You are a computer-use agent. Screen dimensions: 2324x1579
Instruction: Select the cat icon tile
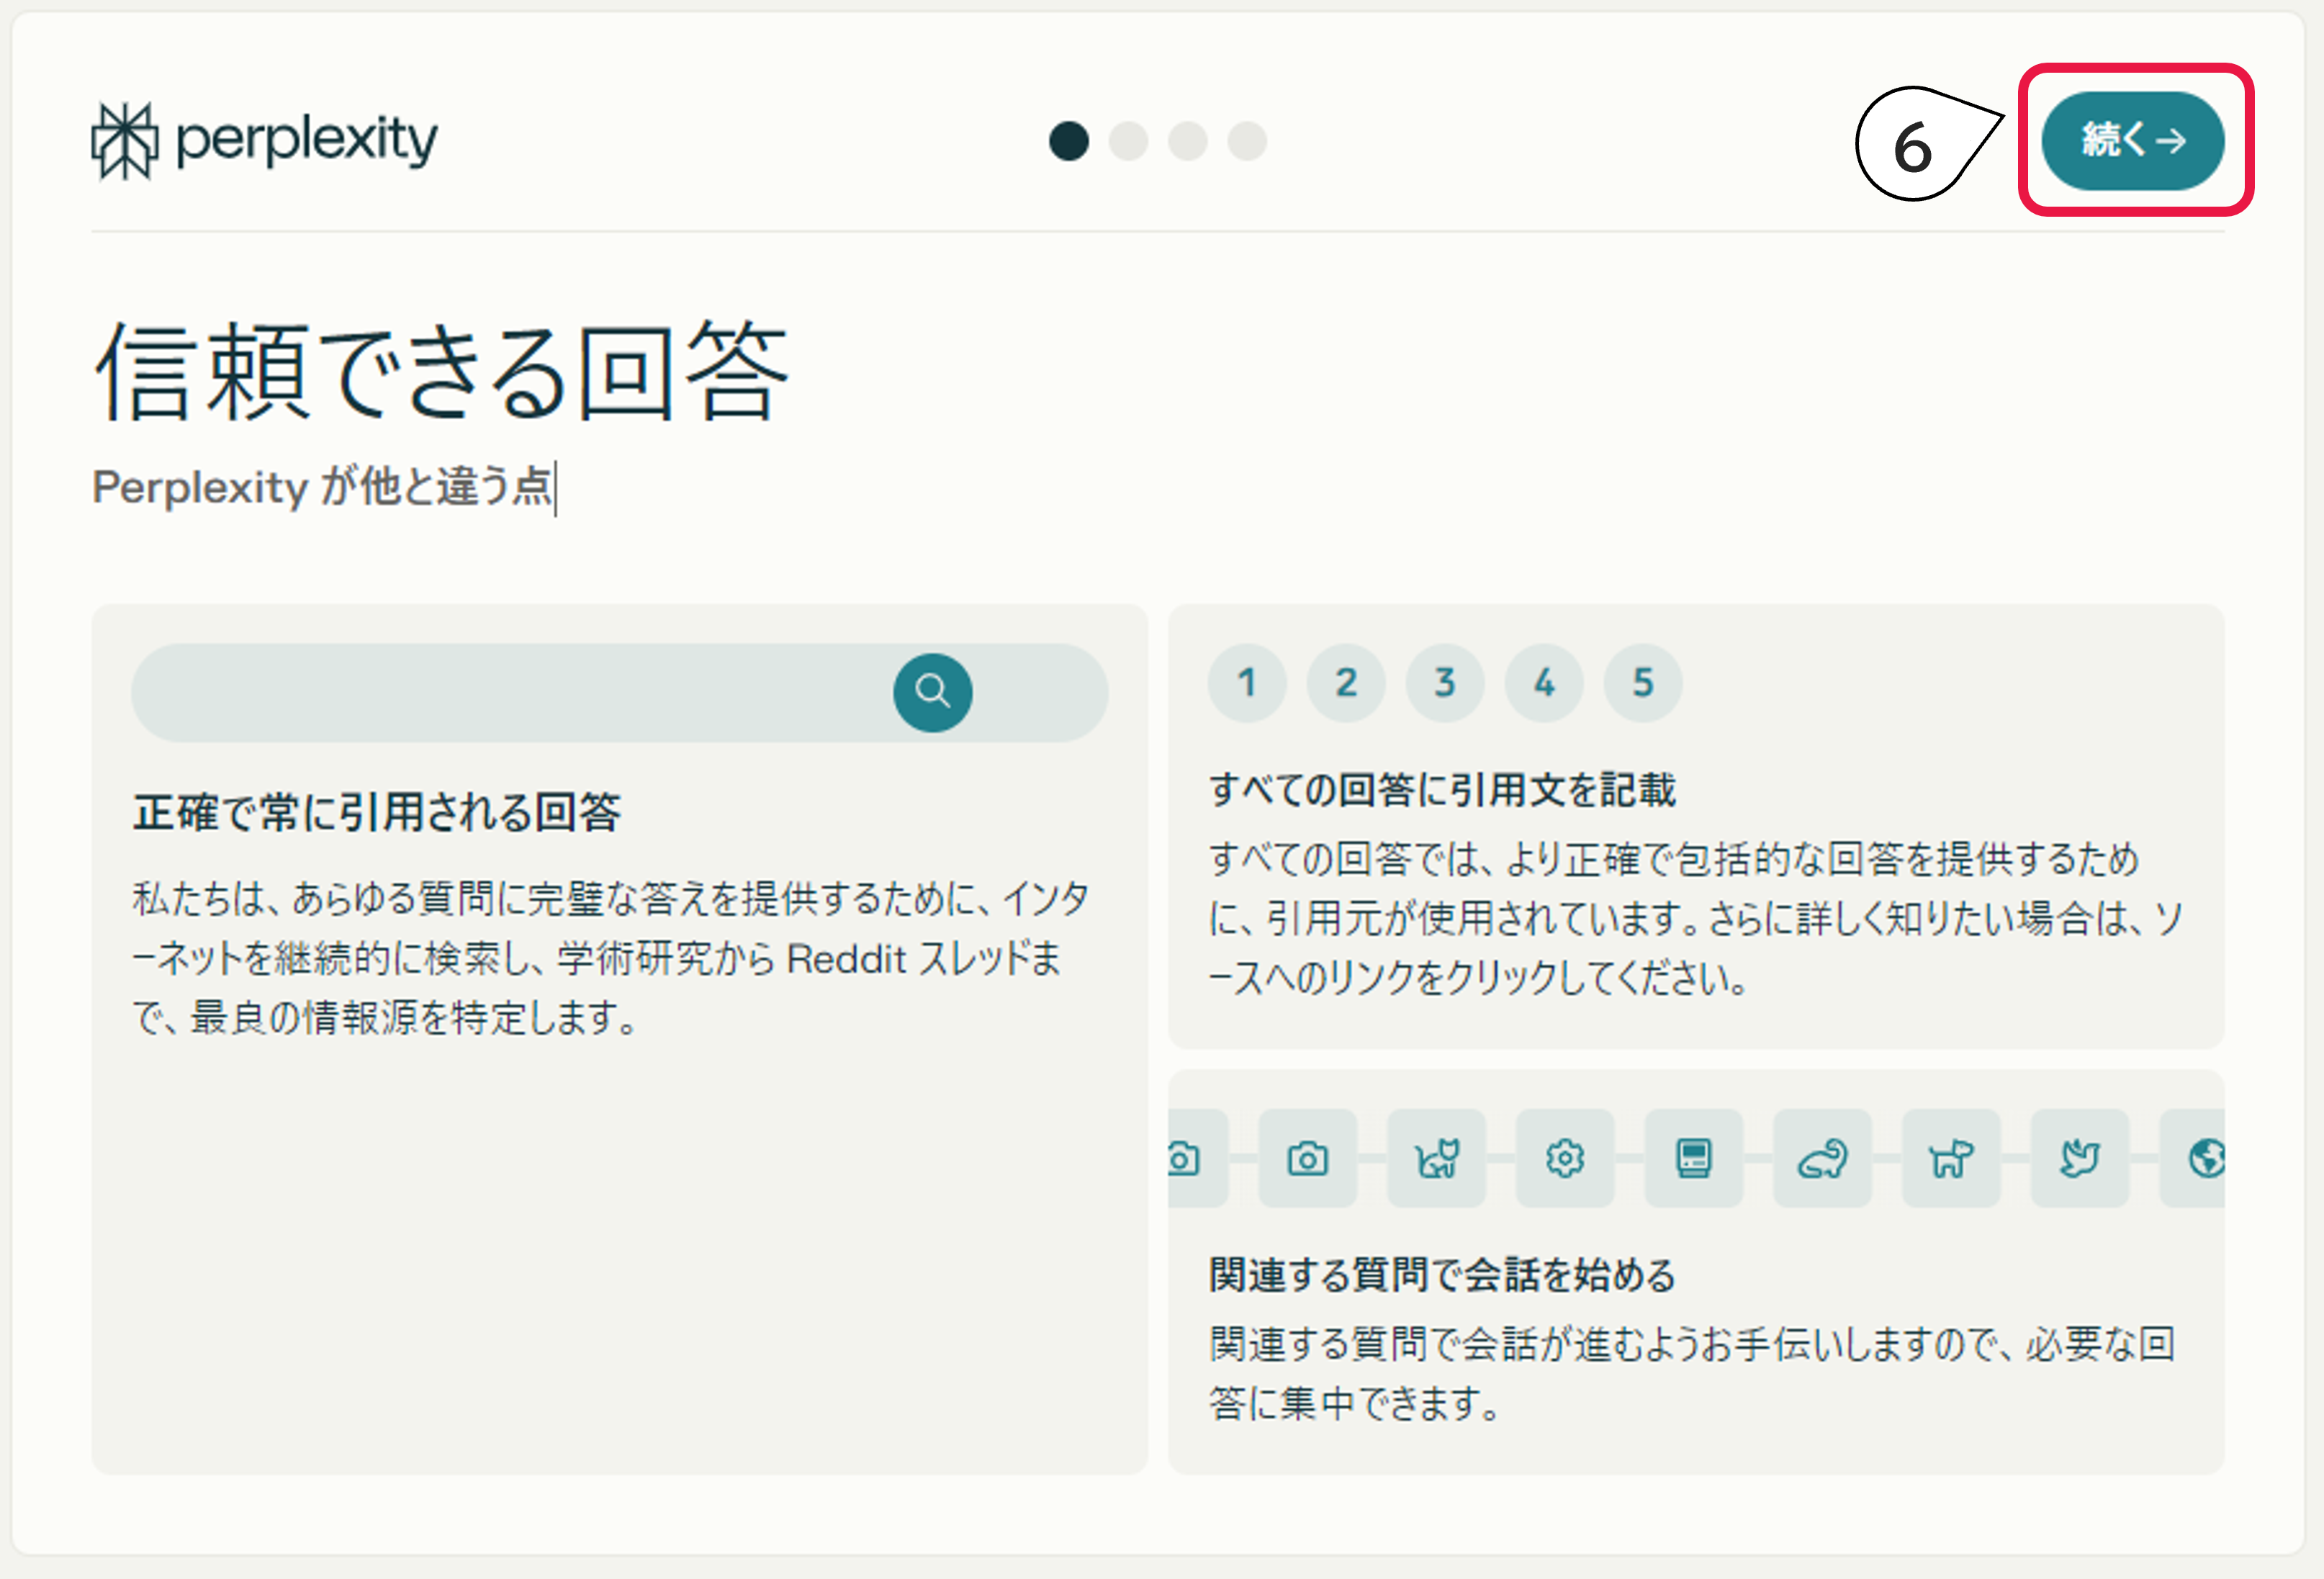pos(1436,1158)
